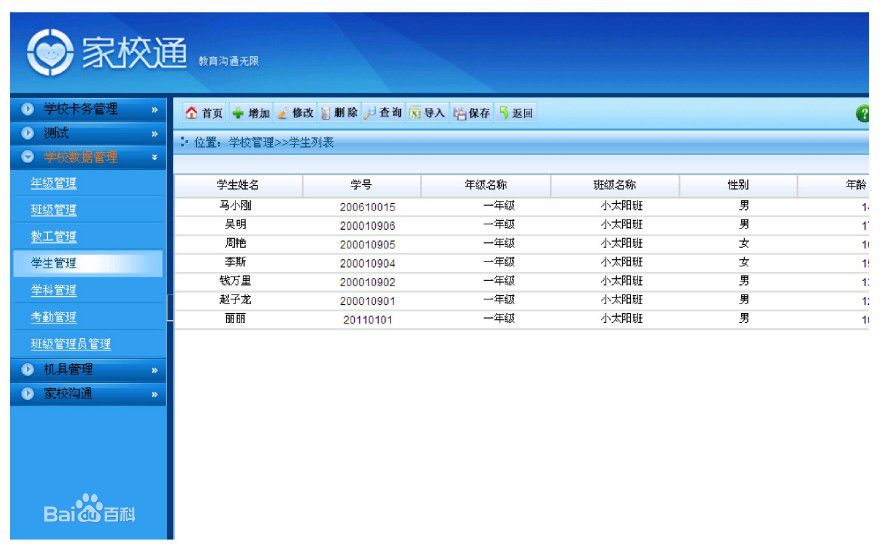Toggle the sidebar collapse handle

[x=170, y=308]
